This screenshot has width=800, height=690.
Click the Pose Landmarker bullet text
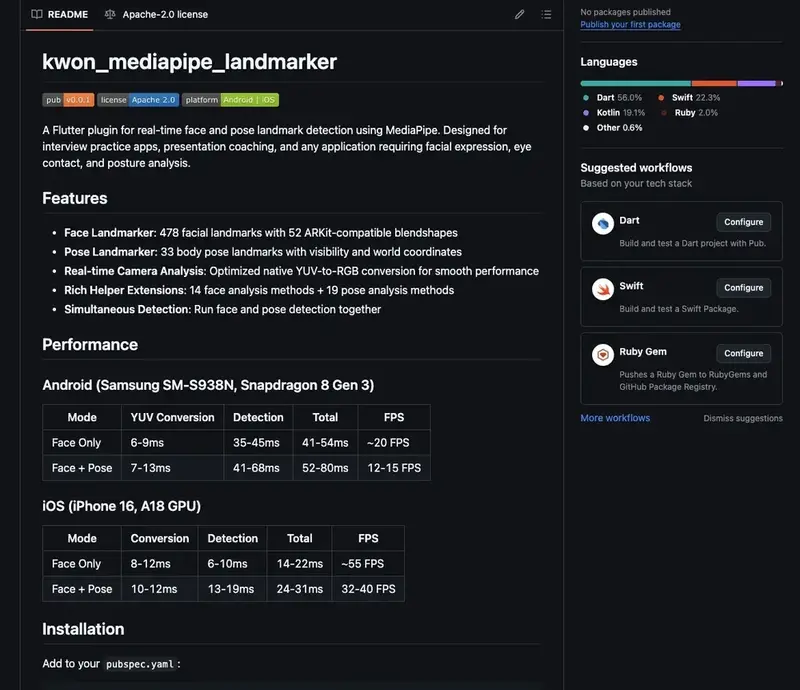pos(263,252)
